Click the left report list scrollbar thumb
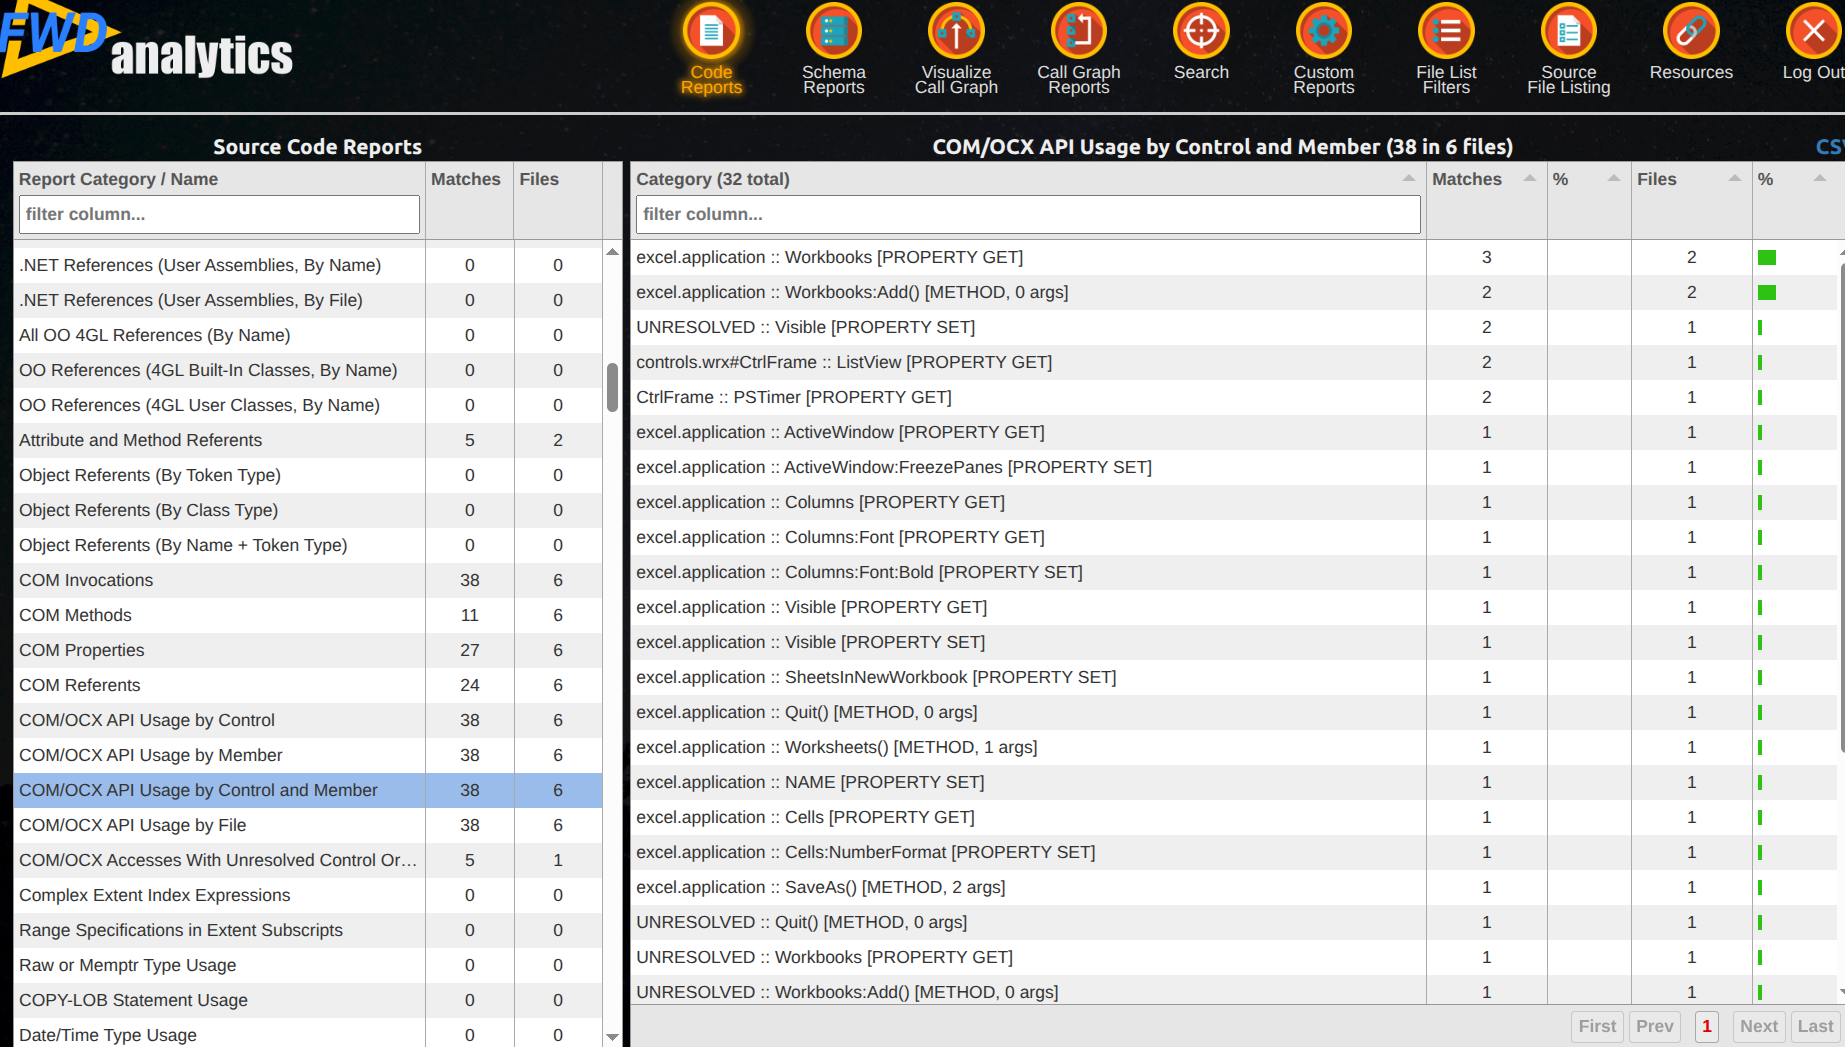Image resolution: width=1845 pixels, height=1047 pixels. tap(612, 387)
